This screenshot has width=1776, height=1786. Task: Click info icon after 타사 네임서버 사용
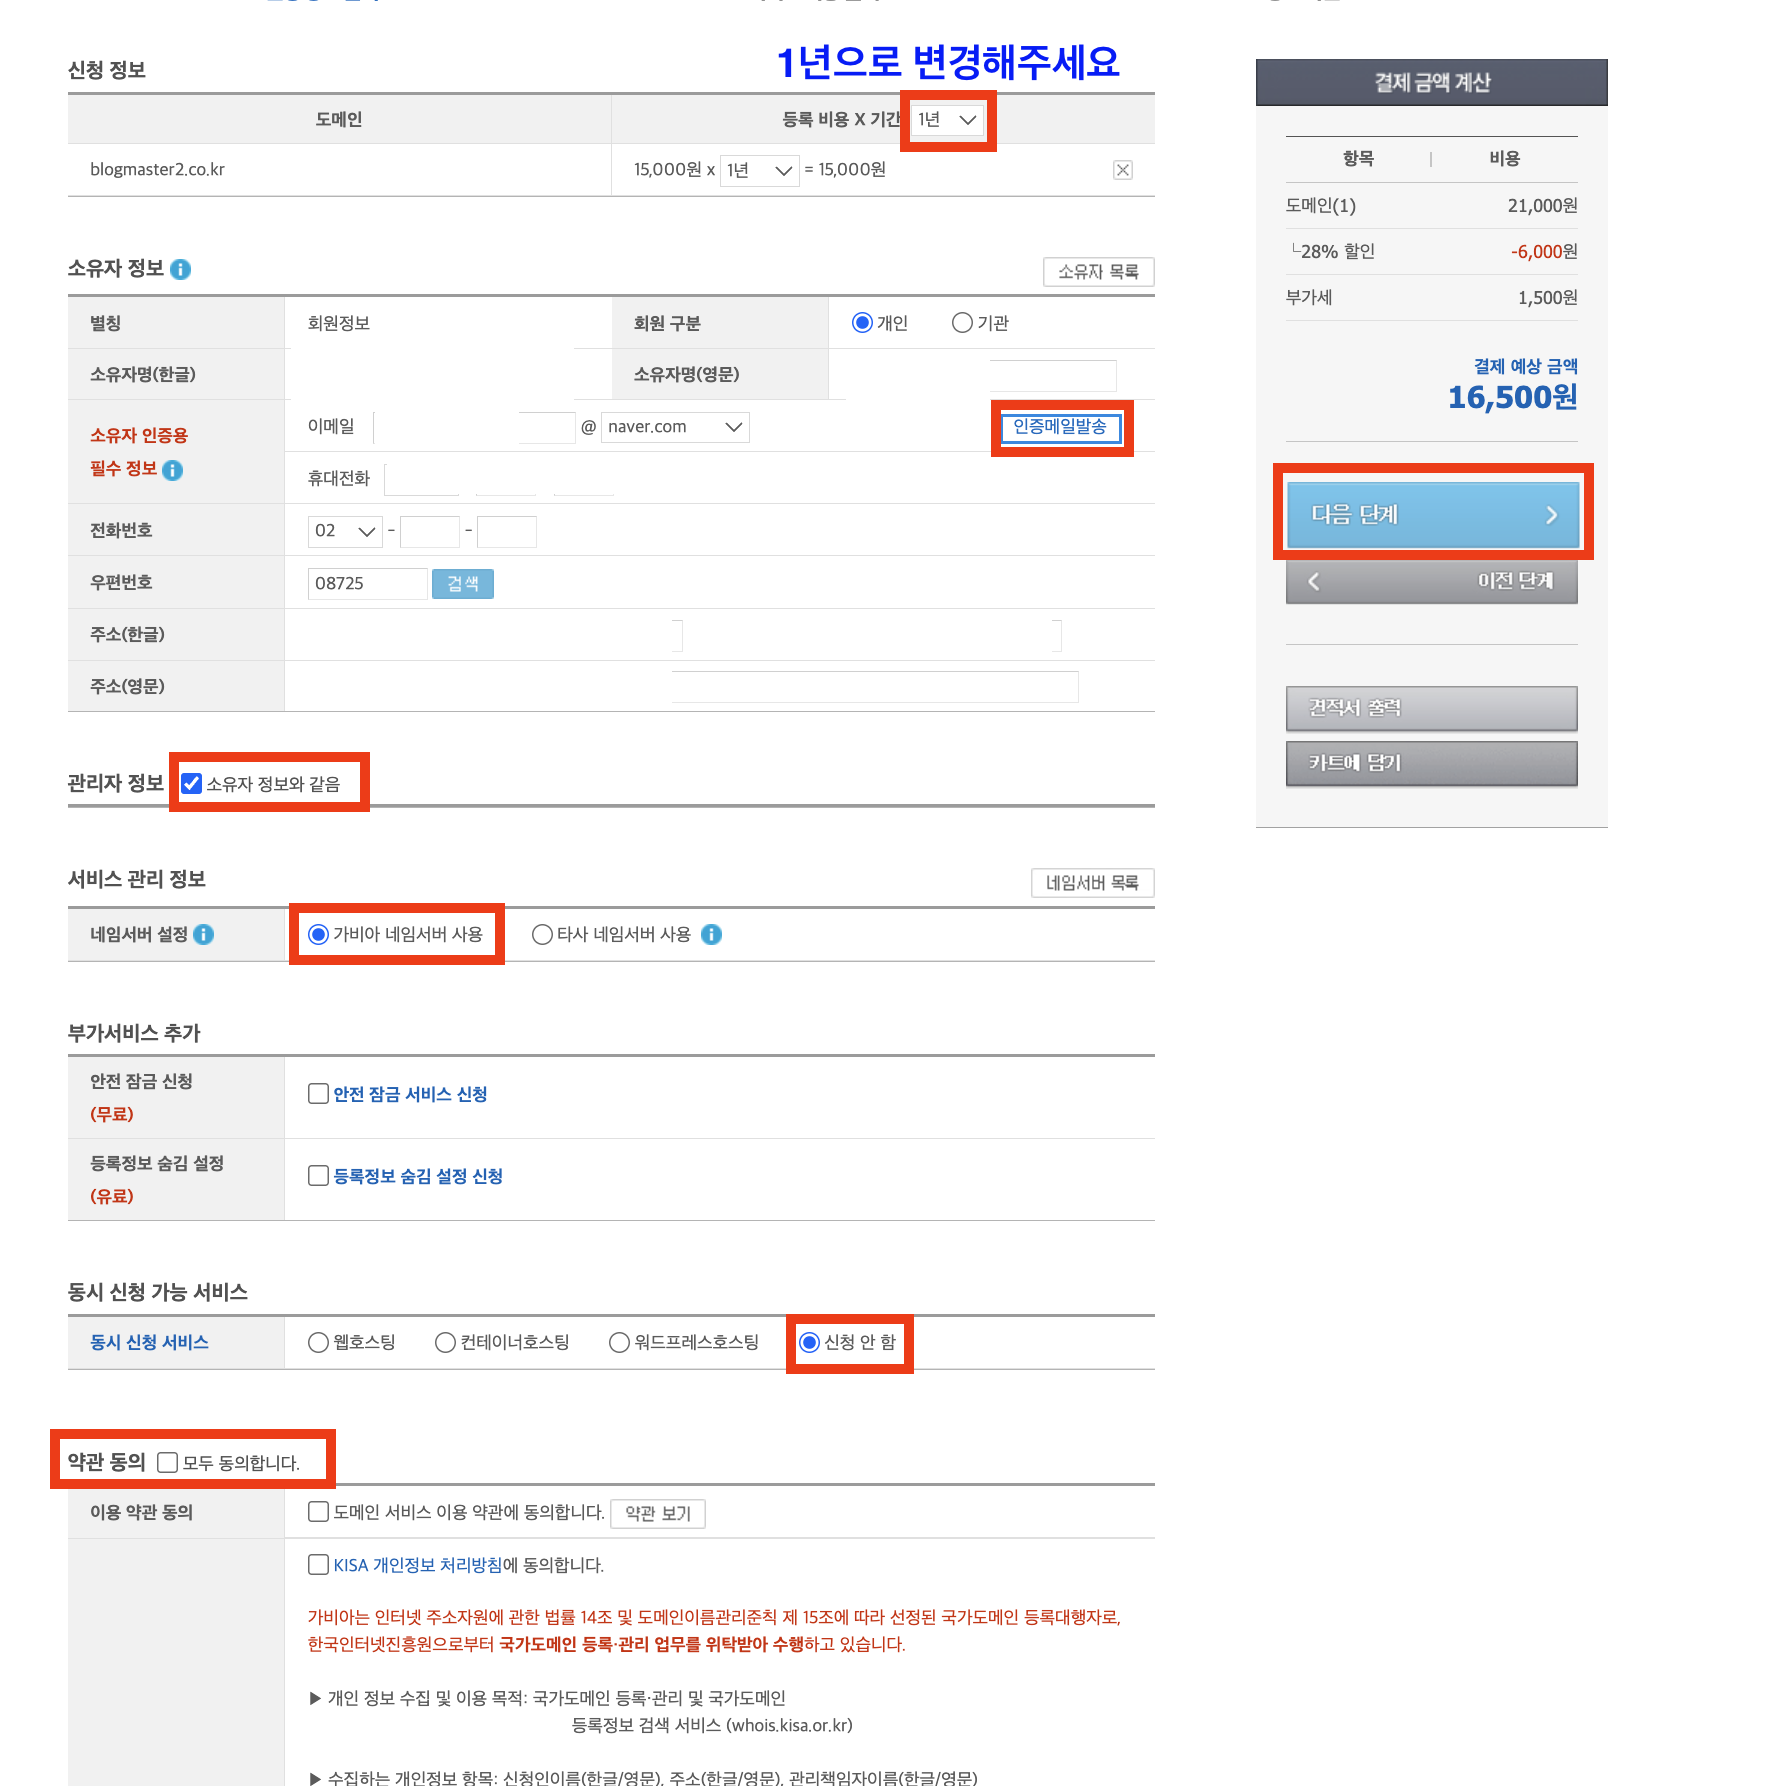(711, 934)
